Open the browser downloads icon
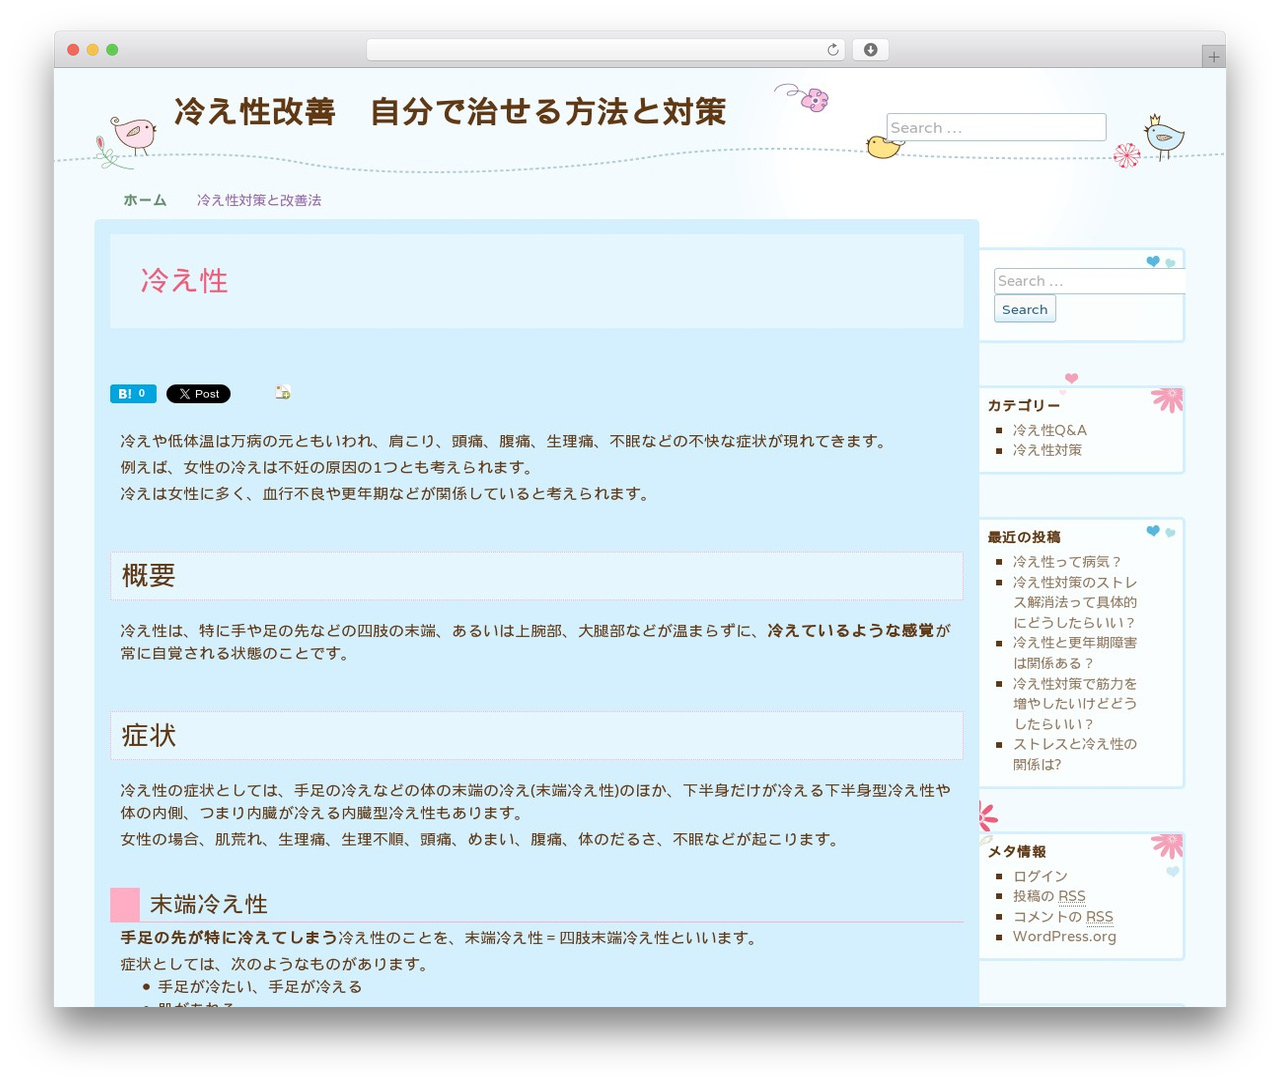Viewport: 1280px width, 1084px height. (870, 50)
